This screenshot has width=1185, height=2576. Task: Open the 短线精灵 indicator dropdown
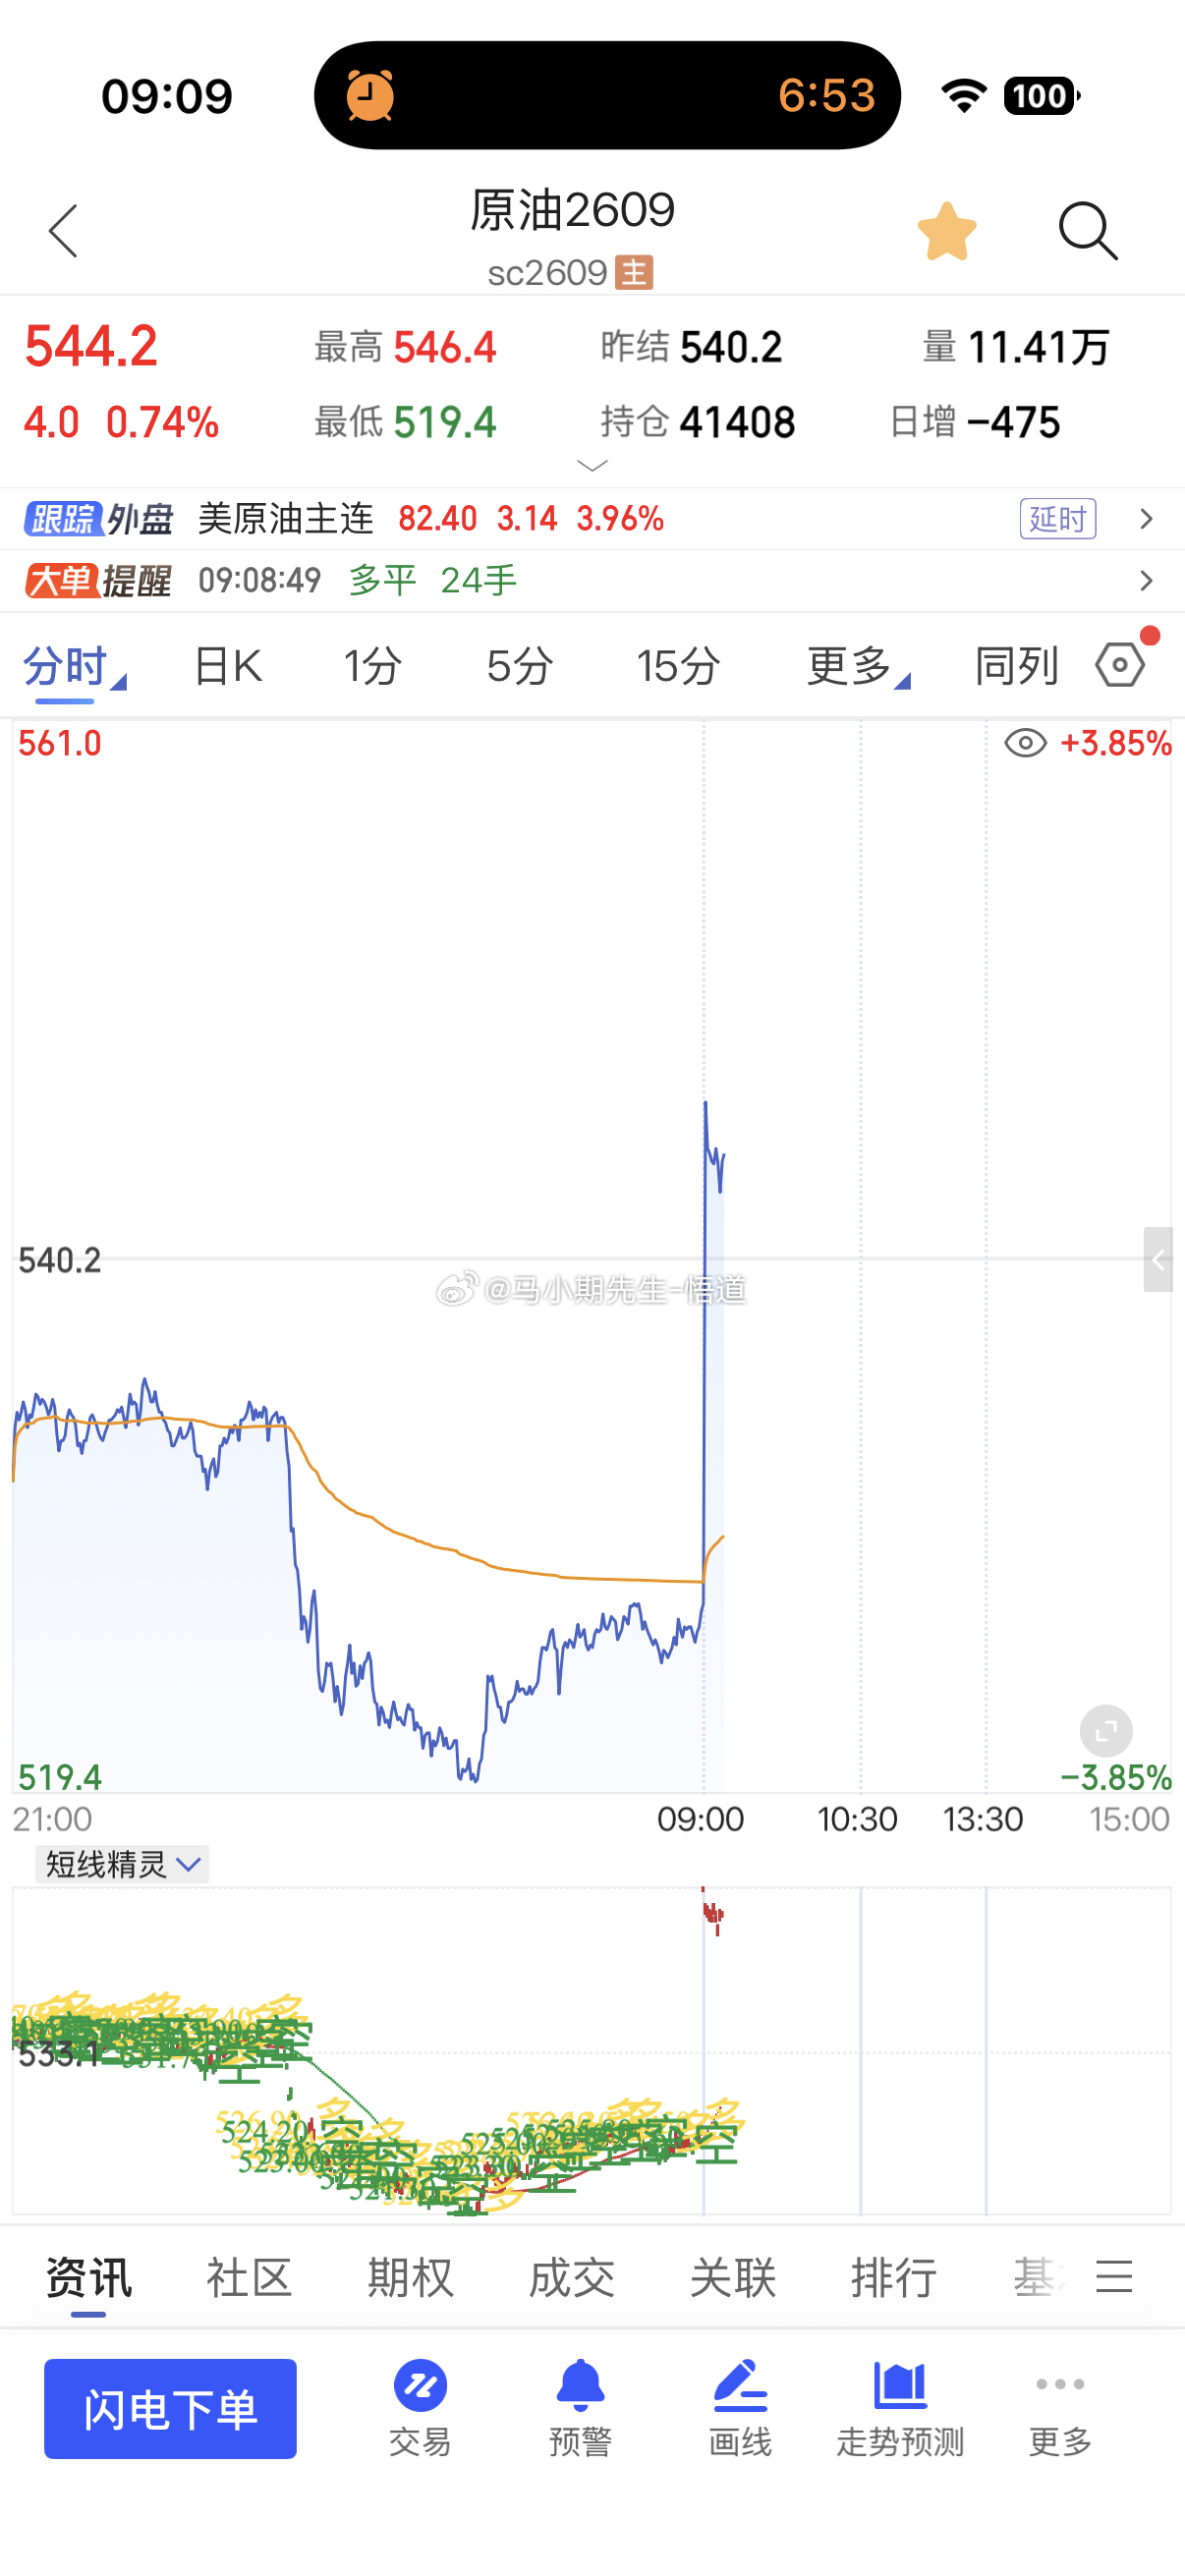[122, 1864]
